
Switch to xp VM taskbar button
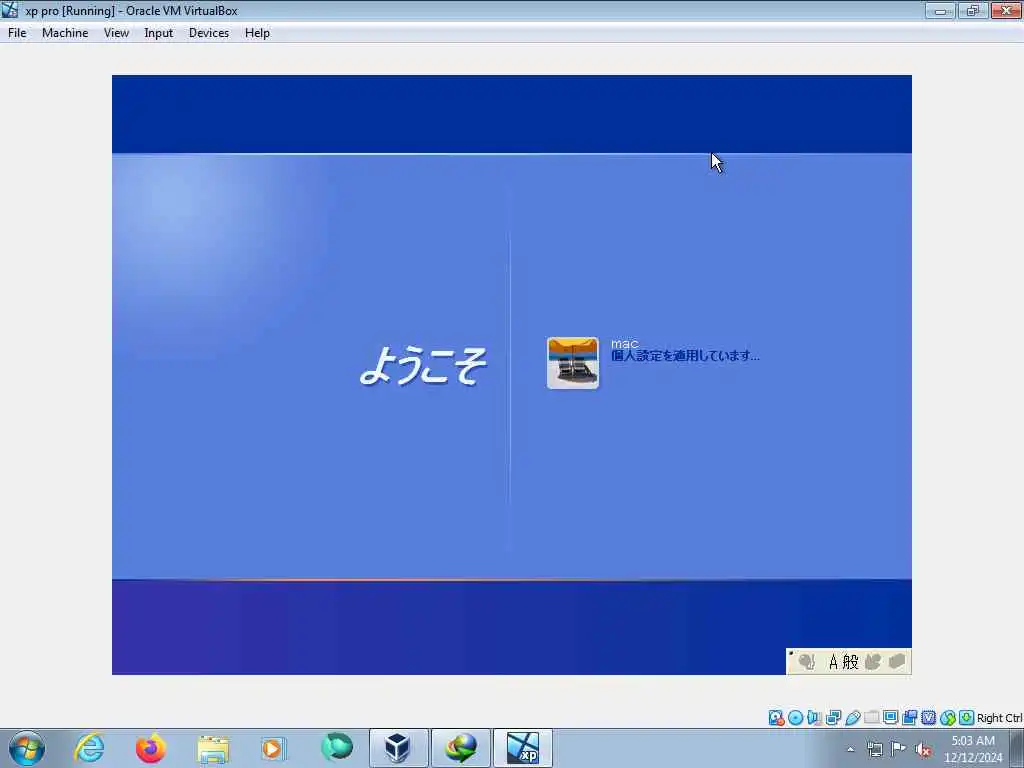click(522, 748)
